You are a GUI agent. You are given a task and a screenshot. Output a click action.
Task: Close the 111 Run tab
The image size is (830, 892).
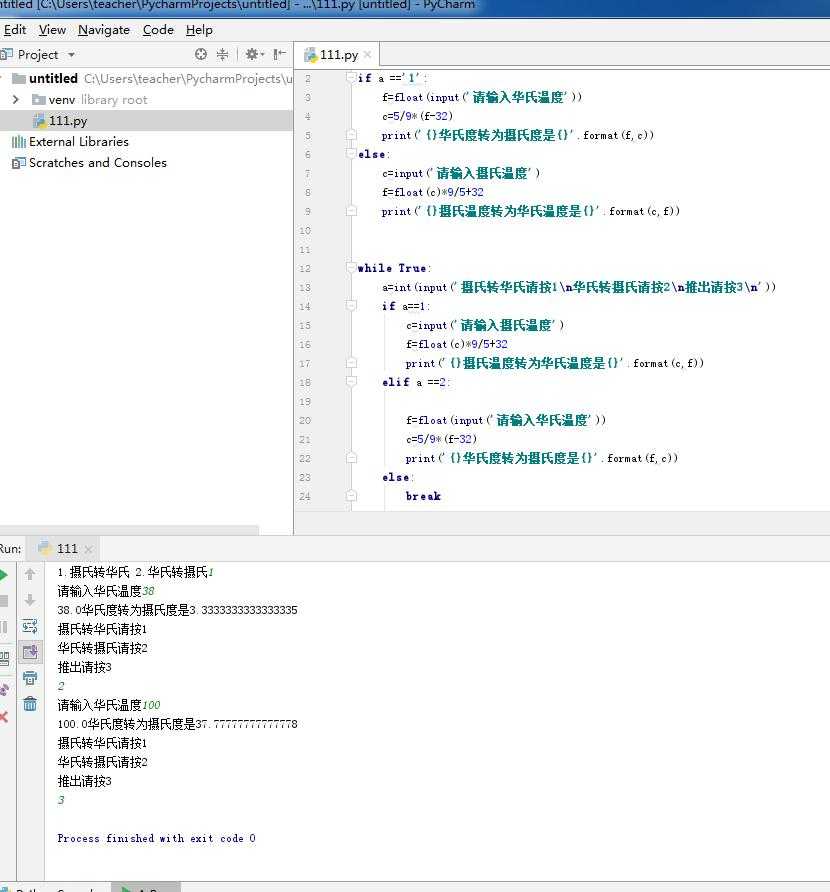[88, 549]
